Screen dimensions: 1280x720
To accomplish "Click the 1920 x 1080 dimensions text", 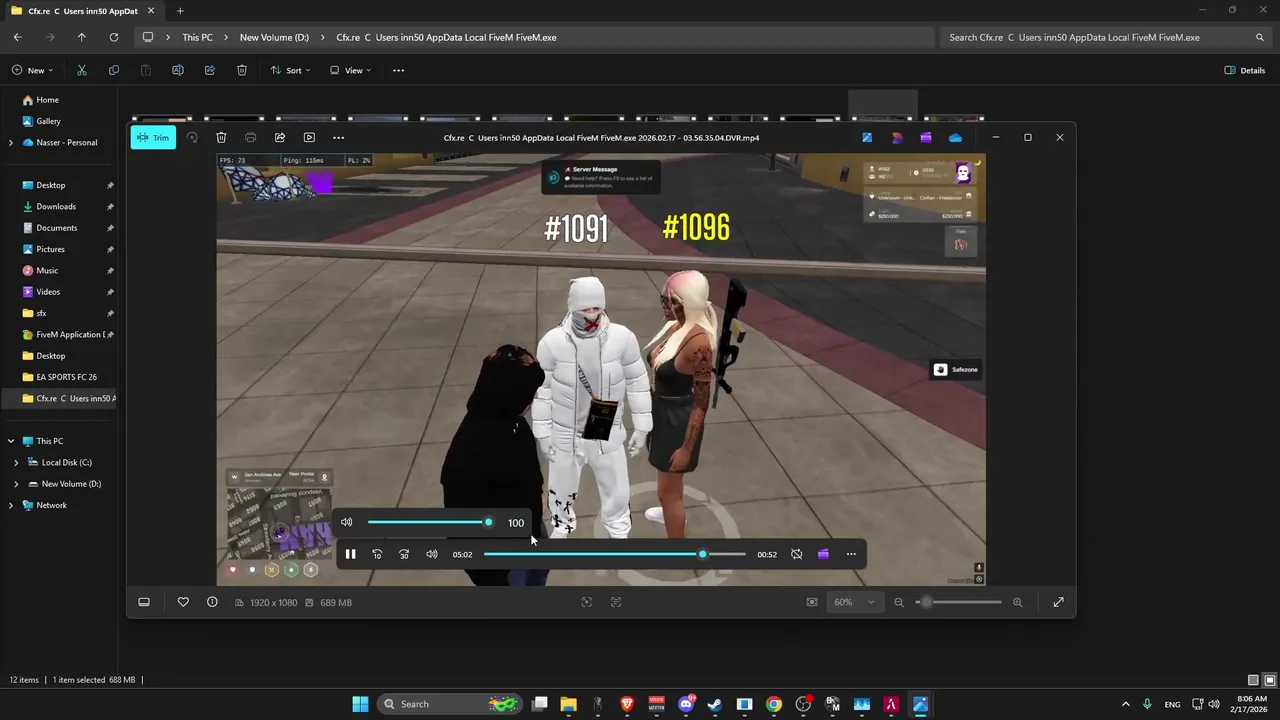I will click(x=273, y=603).
